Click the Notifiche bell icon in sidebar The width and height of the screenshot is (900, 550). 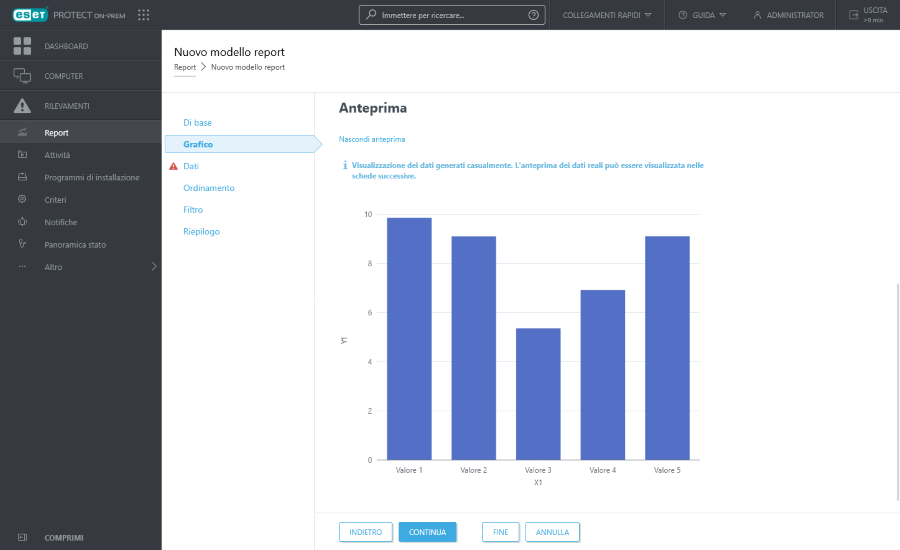[x=22, y=222]
